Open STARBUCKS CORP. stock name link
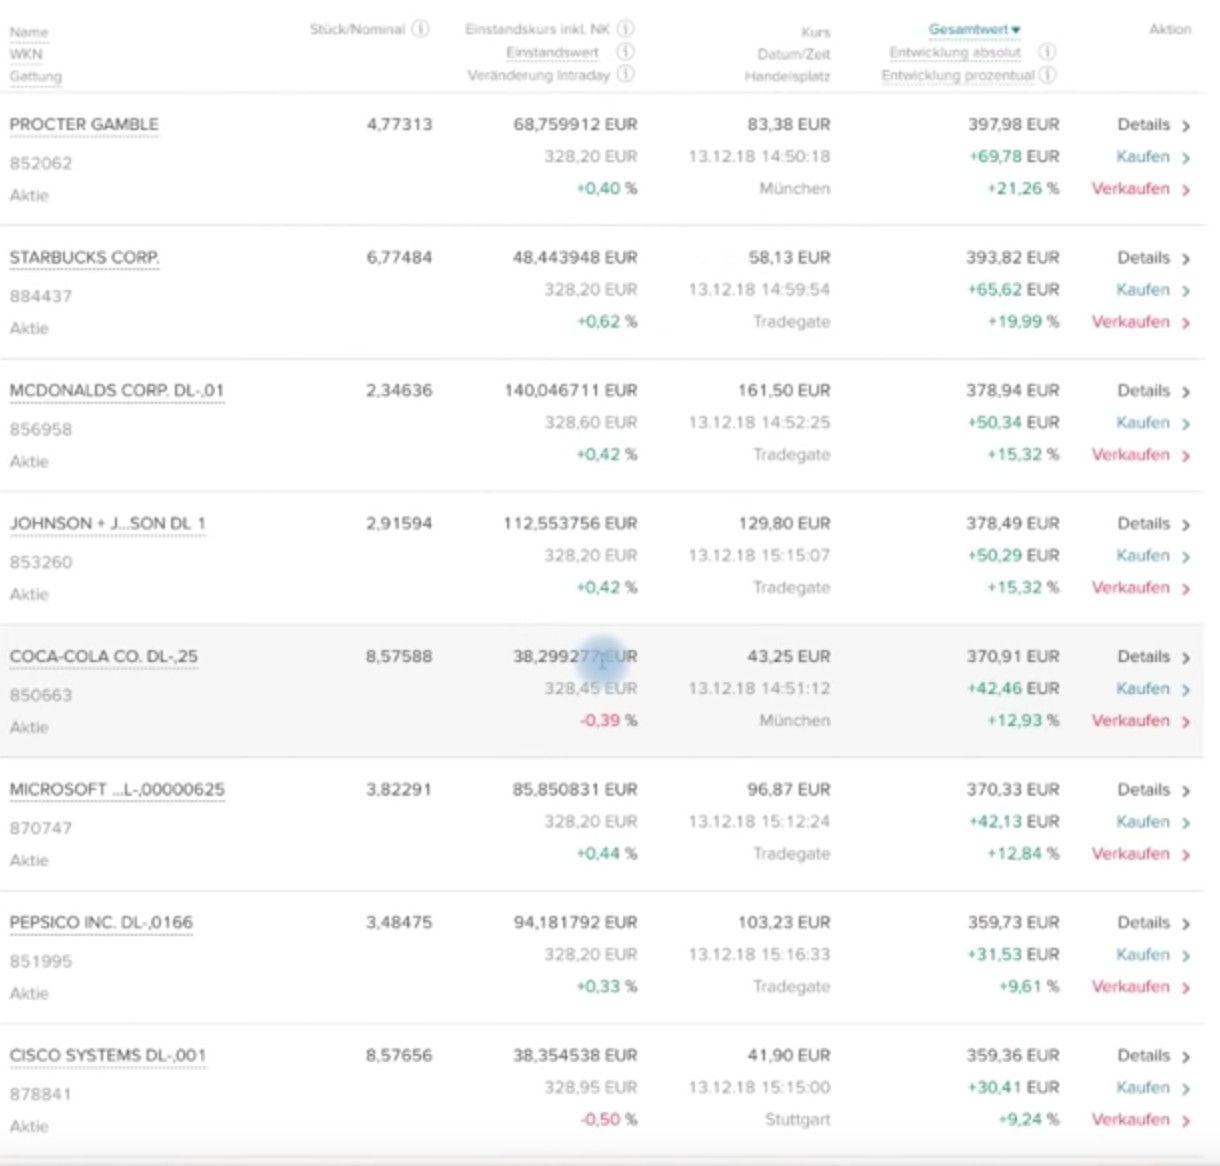 coord(84,257)
